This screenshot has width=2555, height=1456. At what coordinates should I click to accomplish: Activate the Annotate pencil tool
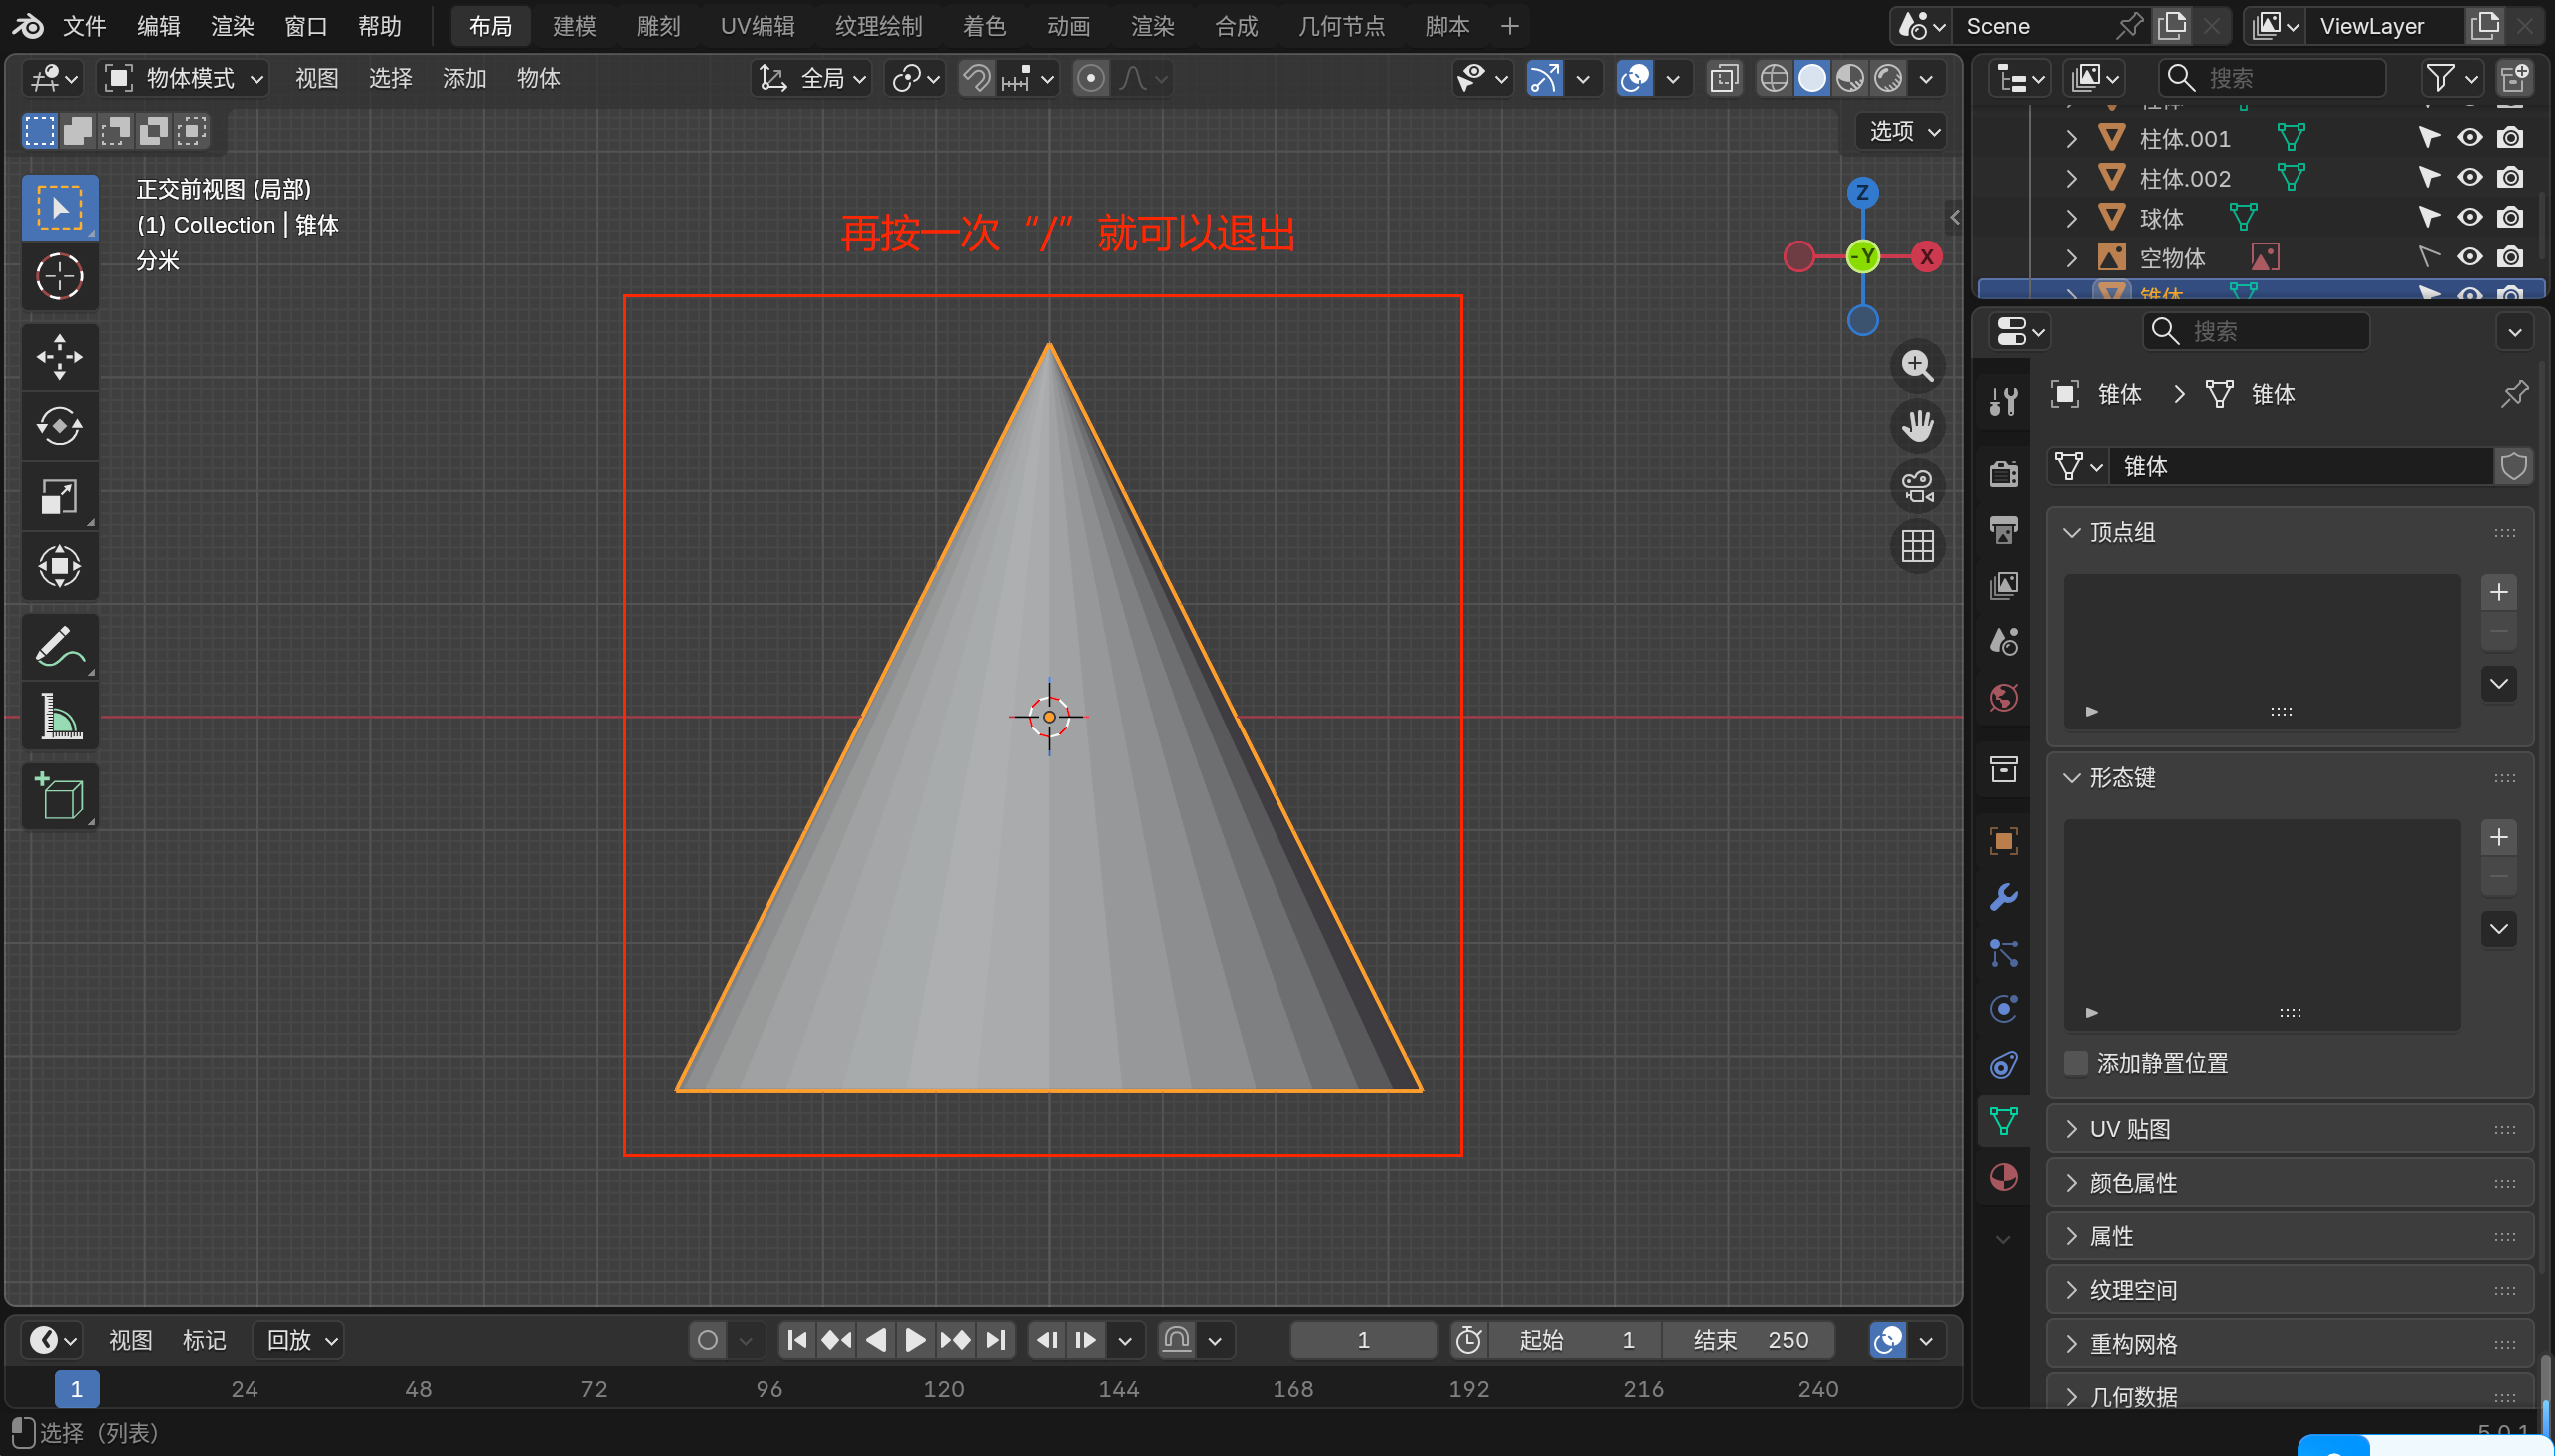pos(59,647)
